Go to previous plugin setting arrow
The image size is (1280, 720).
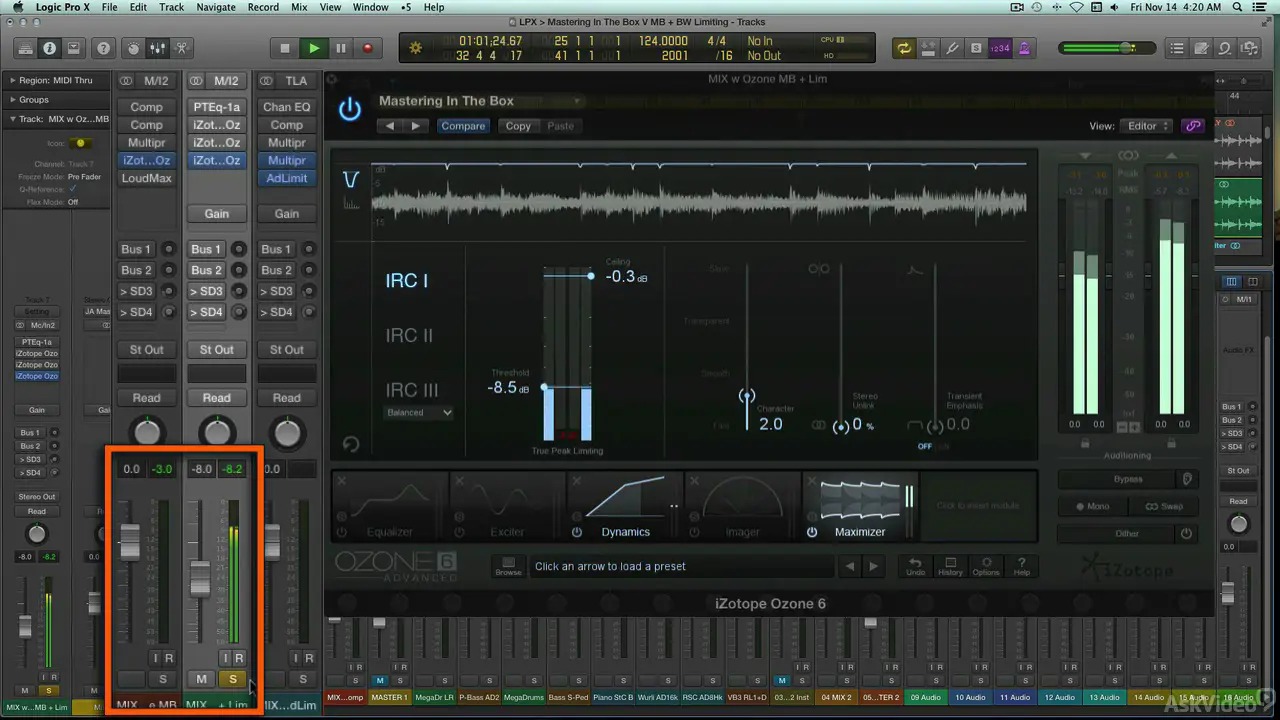click(390, 126)
